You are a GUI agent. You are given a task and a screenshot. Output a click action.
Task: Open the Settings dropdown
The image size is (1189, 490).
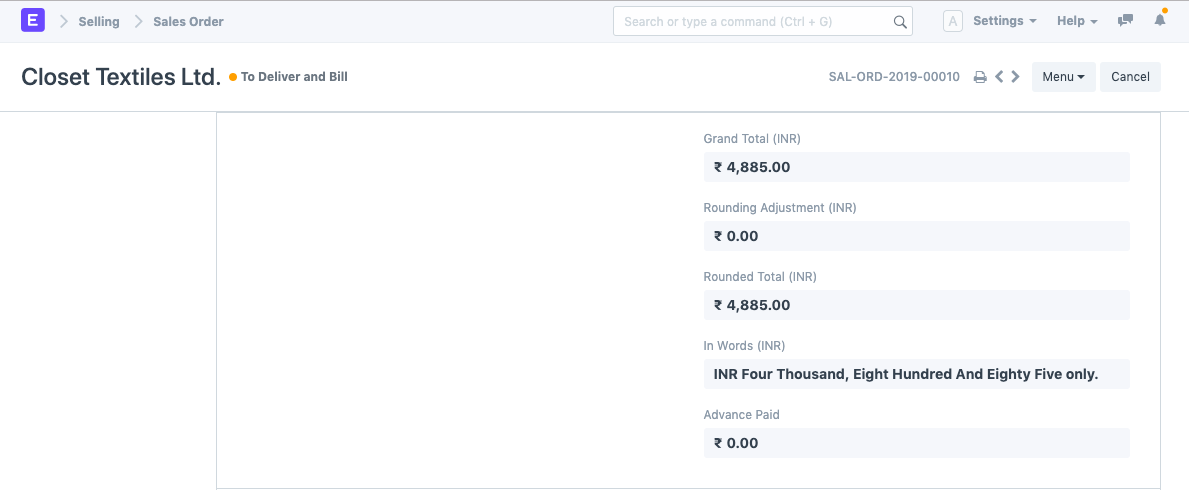coord(1004,21)
